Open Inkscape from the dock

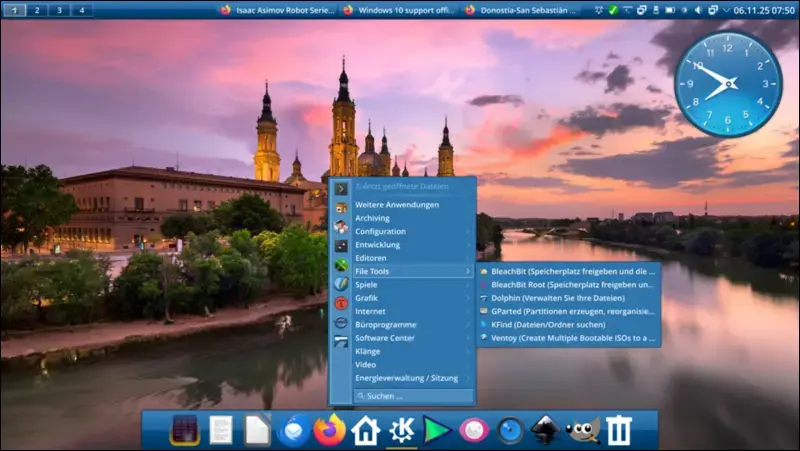[546, 430]
